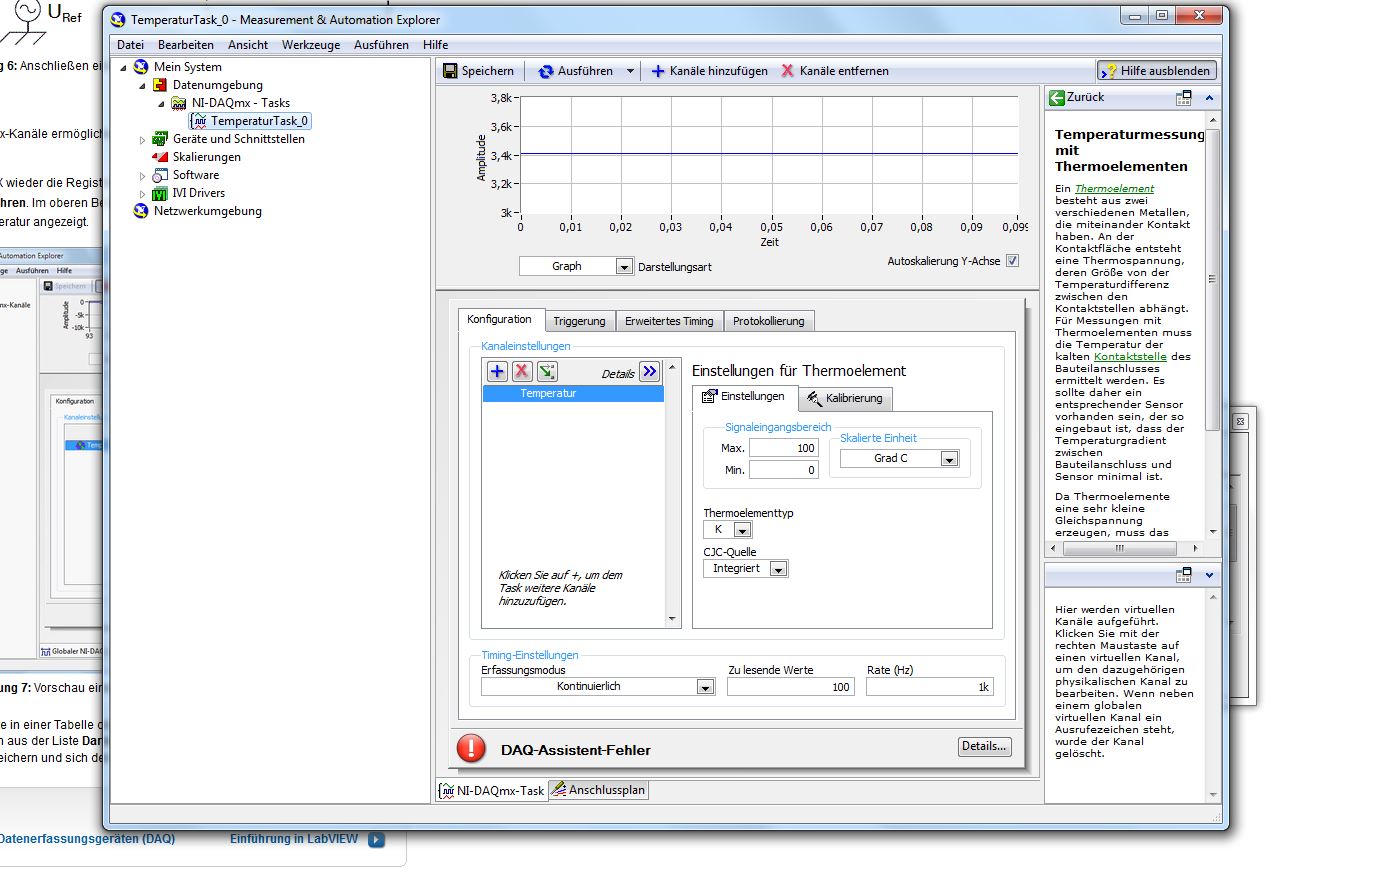Open the Datei menu

pos(130,45)
